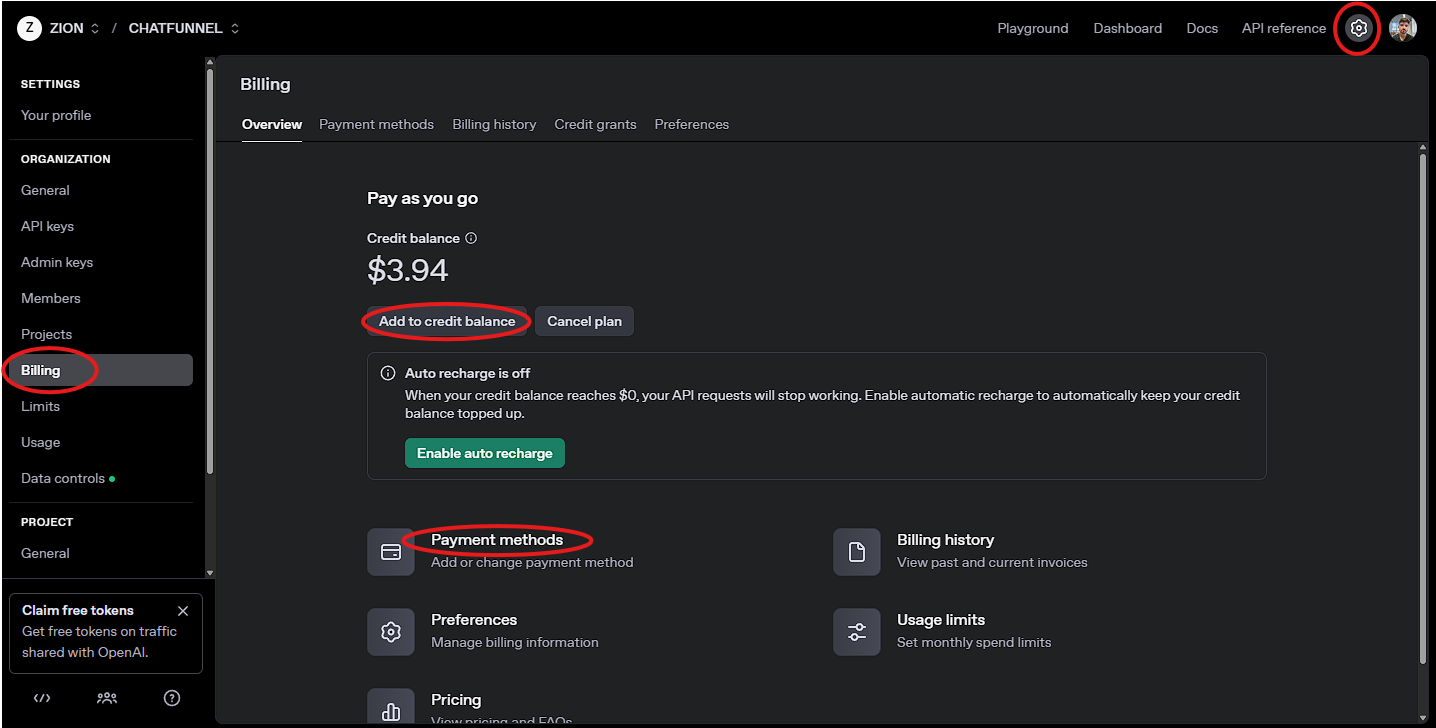The width and height of the screenshot is (1436, 728).
Task: Click the Auto recharge info icon
Action: pos(388,373)
